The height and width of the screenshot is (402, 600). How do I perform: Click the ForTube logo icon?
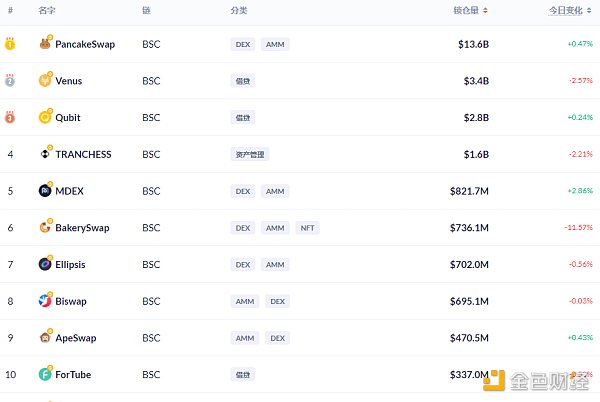pos(45,374)
